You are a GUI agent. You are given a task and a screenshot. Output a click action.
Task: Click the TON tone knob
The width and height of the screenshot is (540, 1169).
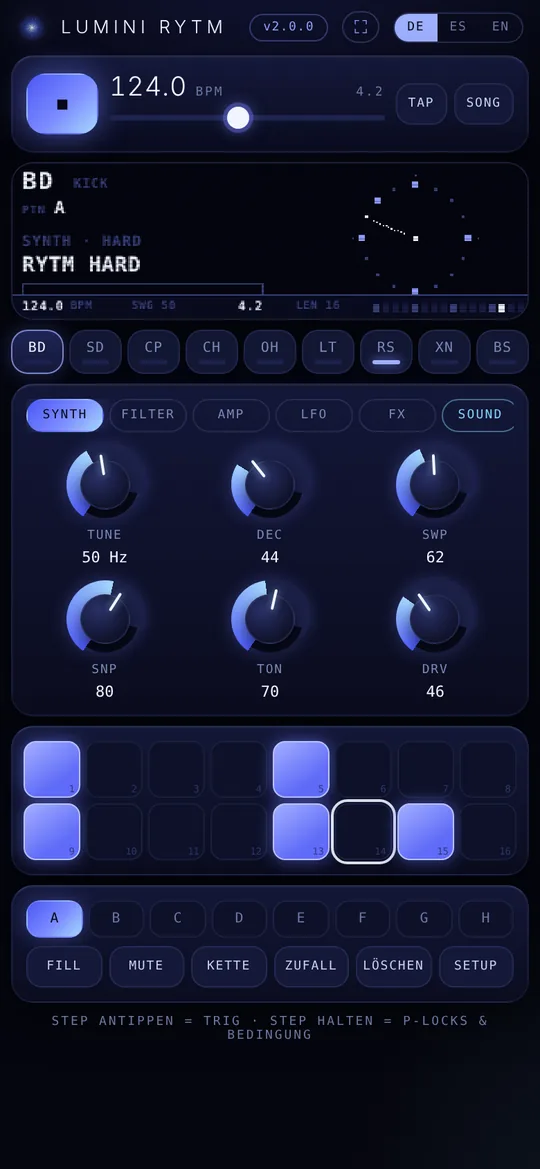pyautogui.click(x=269, y=618)
